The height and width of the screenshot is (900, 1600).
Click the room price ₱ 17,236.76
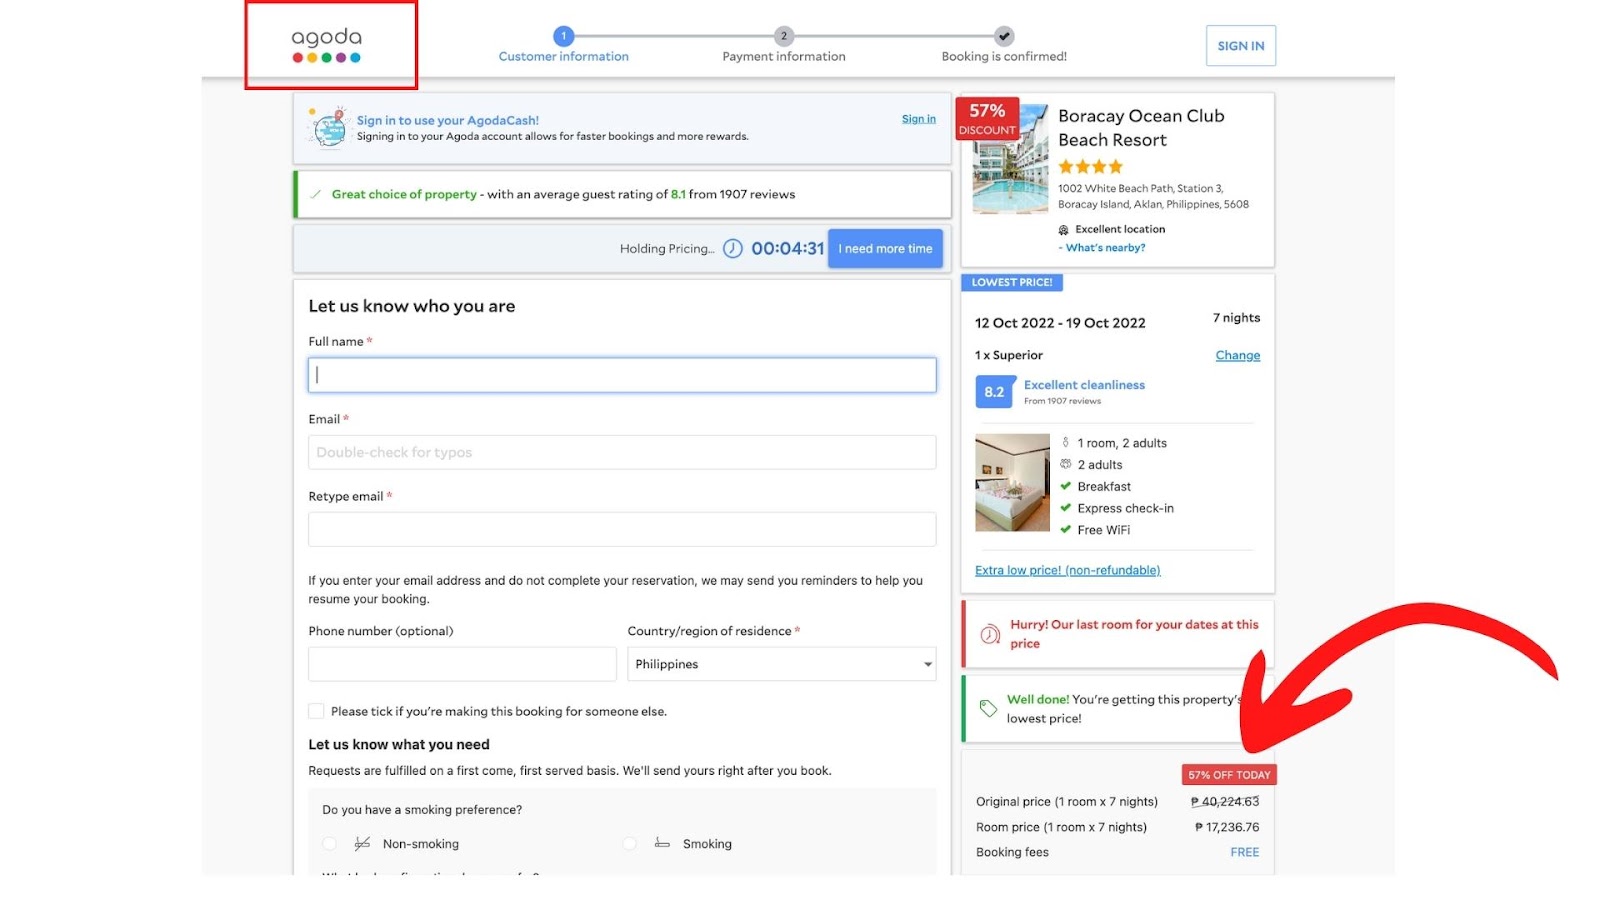[x=1227, y=827]
